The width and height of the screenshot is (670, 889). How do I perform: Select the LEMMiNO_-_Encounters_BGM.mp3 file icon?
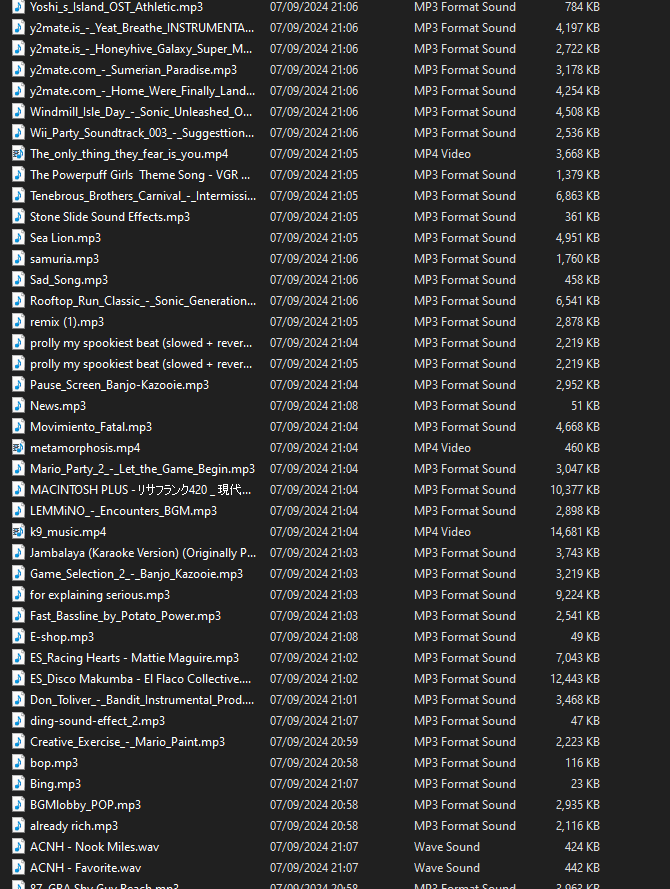coord(18,510)
